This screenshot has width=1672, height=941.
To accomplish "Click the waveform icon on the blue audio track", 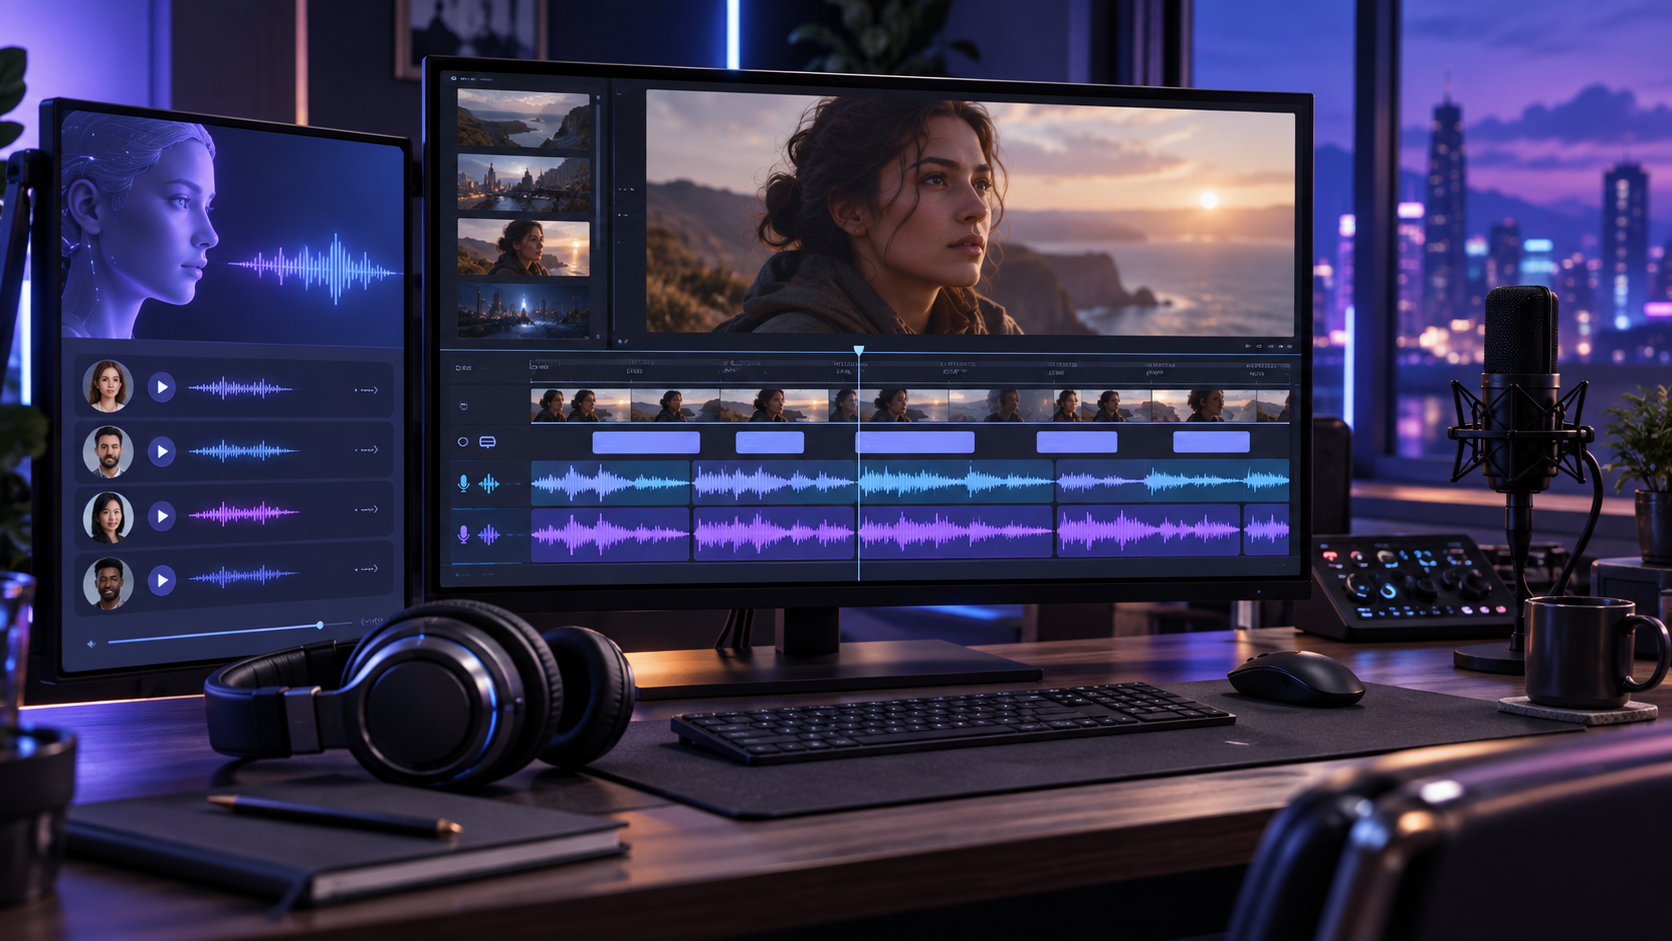I will point(489,484).
